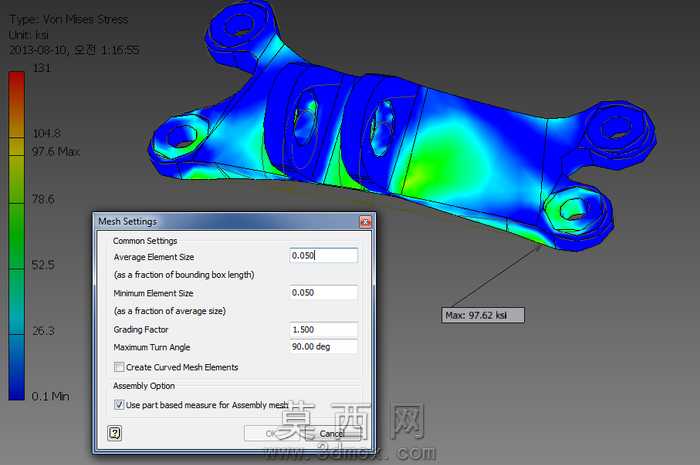
Task: Click the (as a fraction of bounding box length) note
Action: 184,274
